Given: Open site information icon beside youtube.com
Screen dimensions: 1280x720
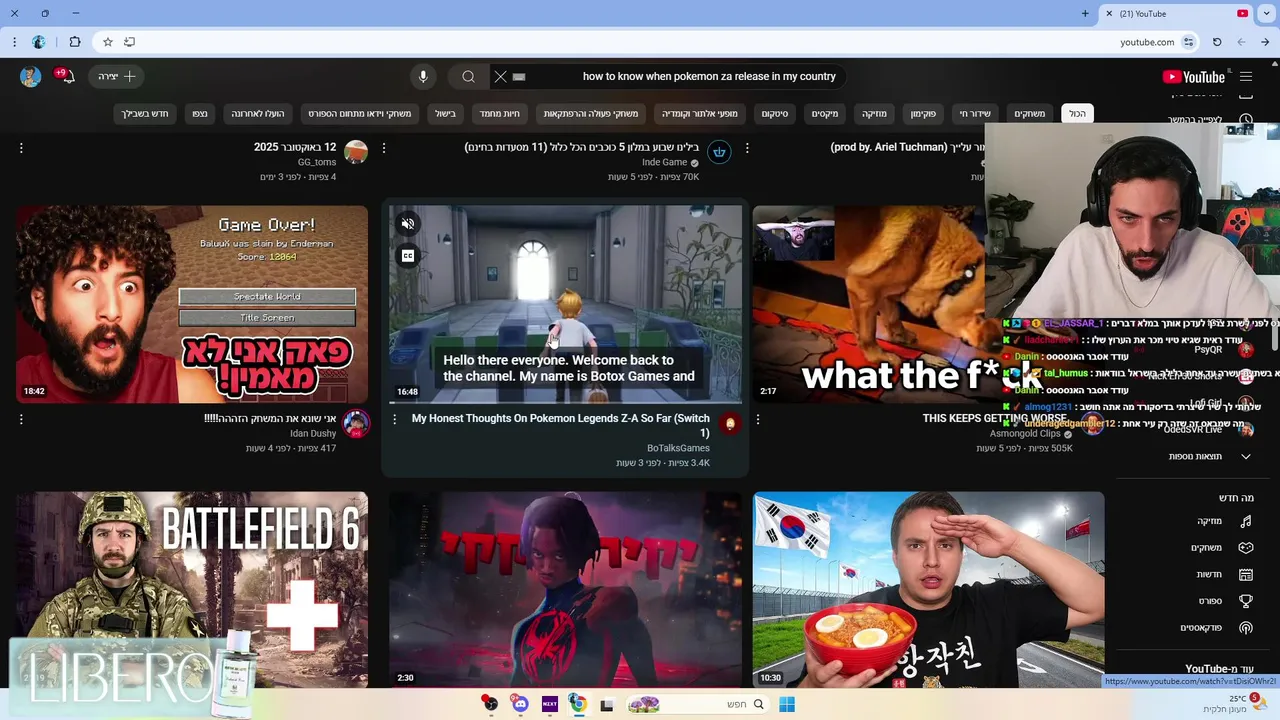Looking at the screenshot, I should [1188, 42].
